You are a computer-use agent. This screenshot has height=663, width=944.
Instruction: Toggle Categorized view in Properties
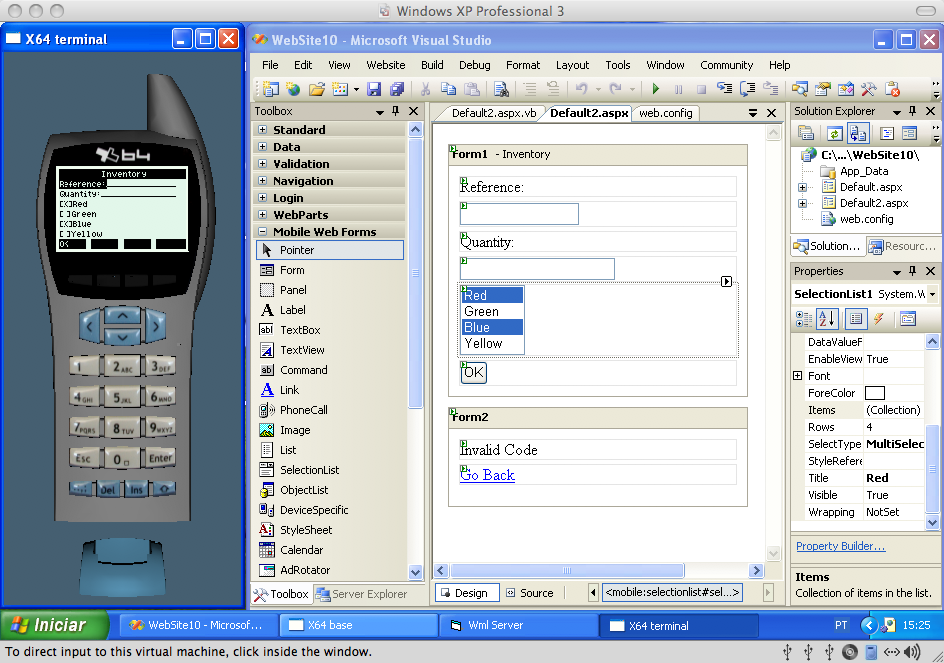[x=804, y=319]
